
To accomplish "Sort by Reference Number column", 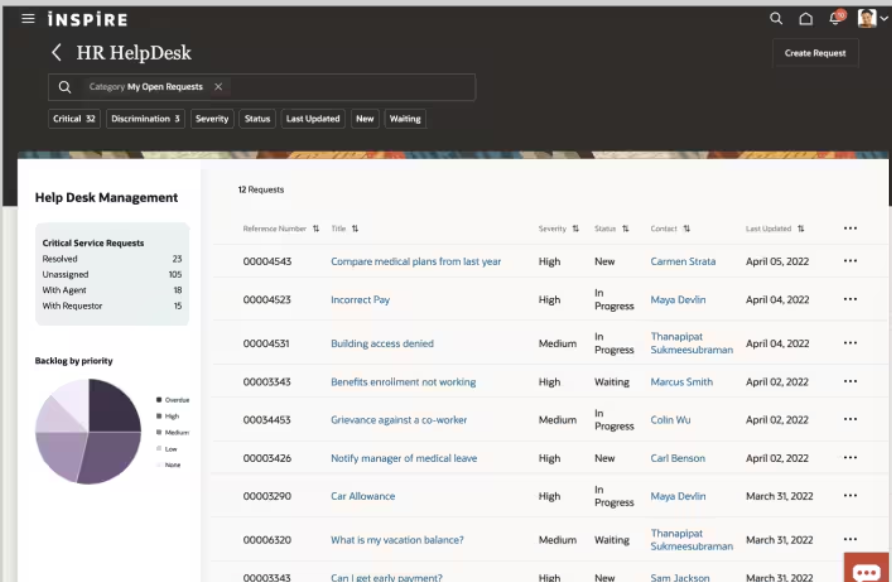I will click(x=316, y=229).
